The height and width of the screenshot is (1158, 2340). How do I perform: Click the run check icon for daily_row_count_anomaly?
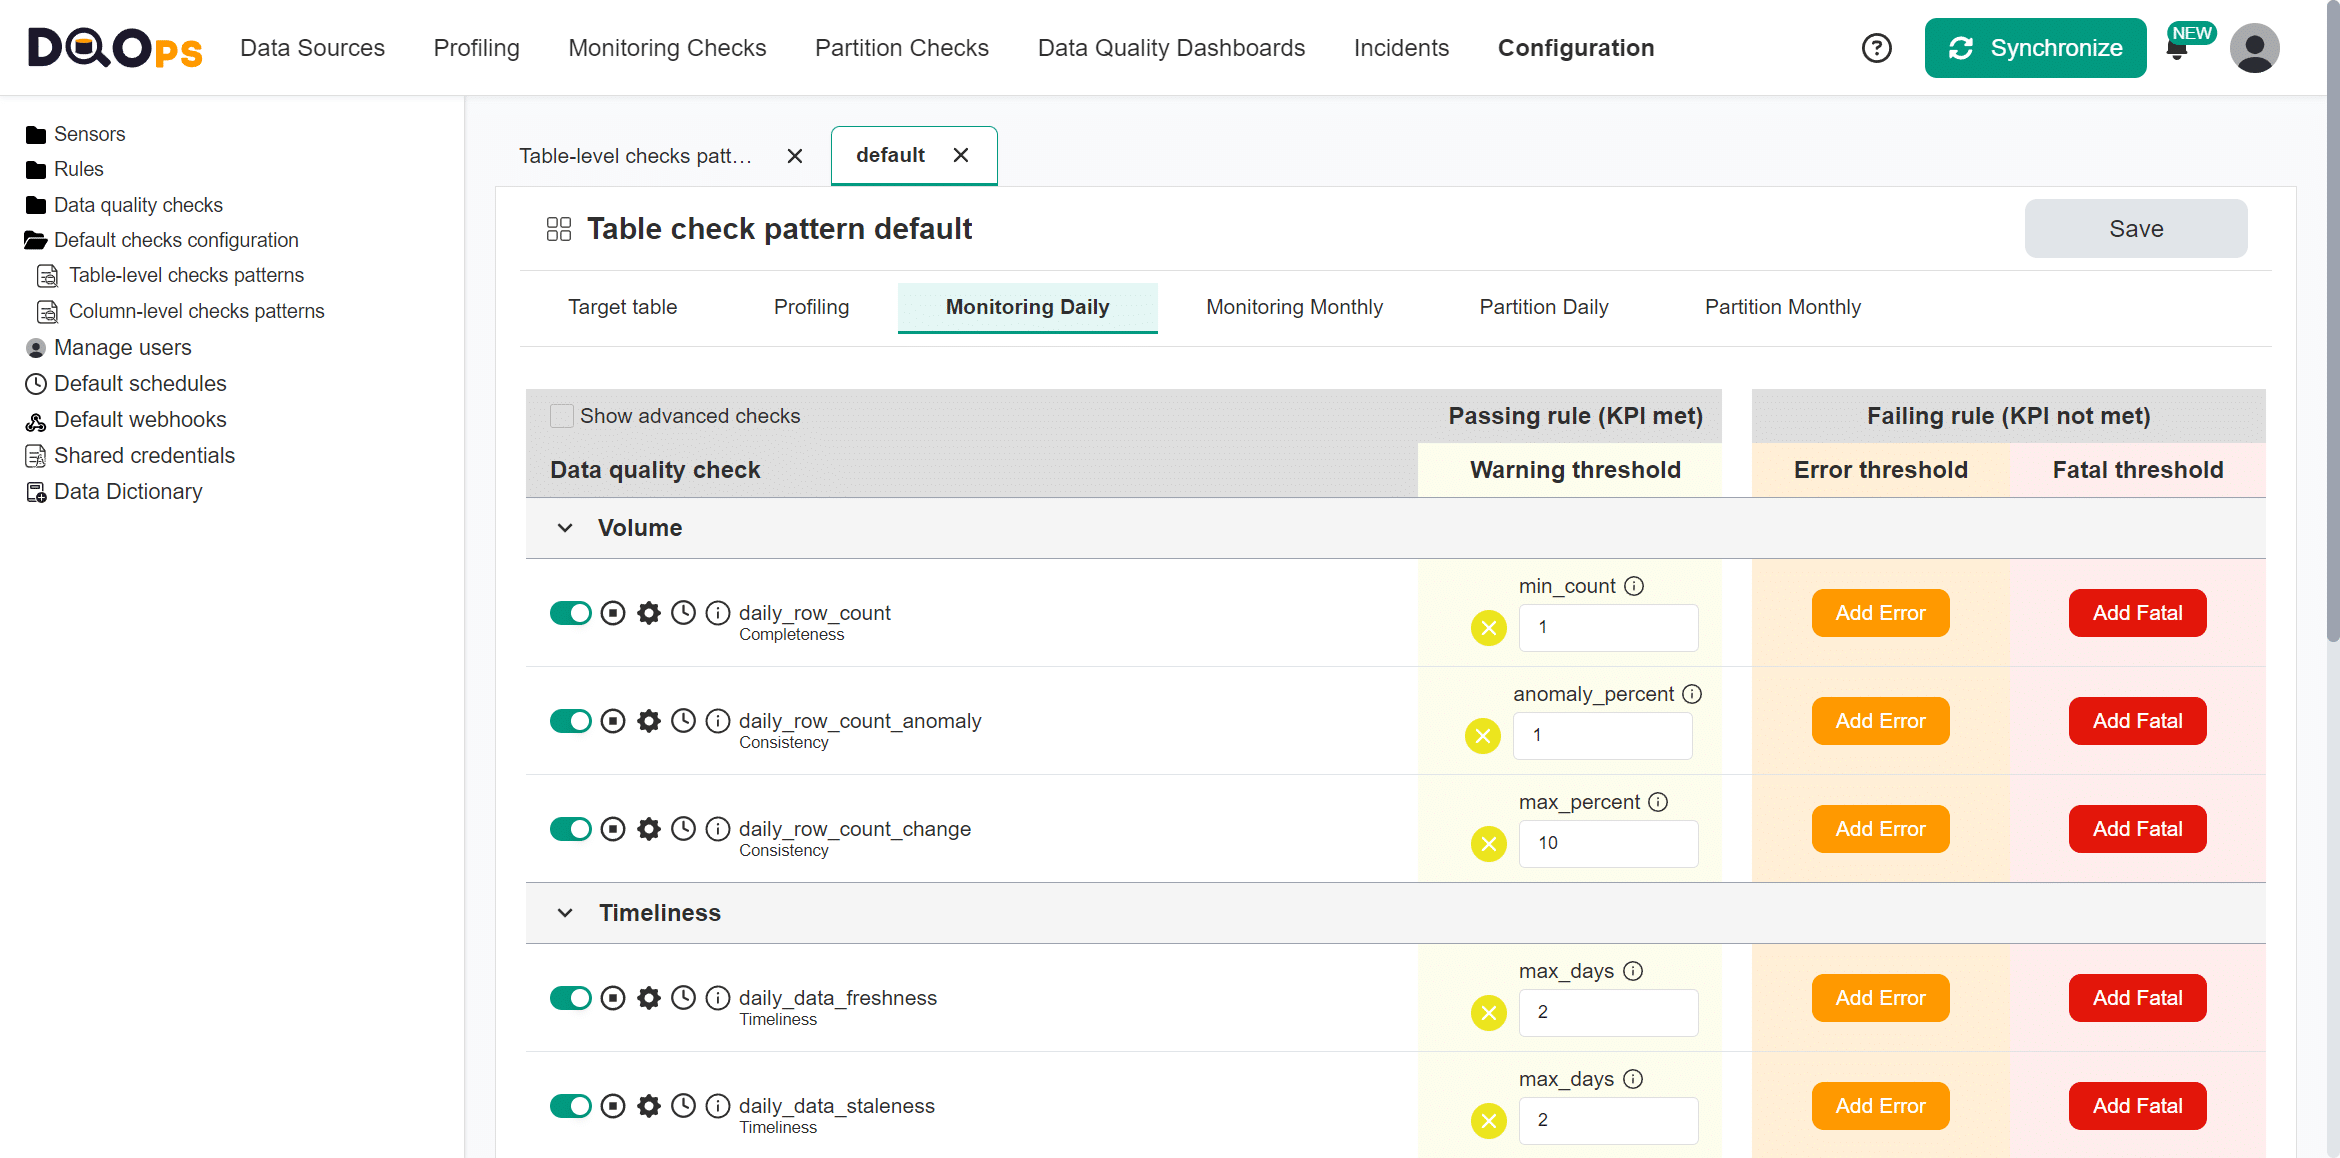[x=613, y=721]
